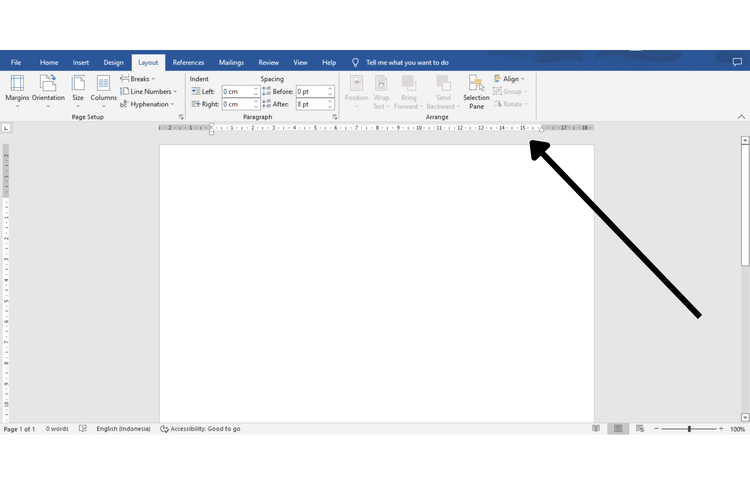Click the 0 words counter
Image resolution: width=750 pixels, height=500 pixels.
point(57,429)
